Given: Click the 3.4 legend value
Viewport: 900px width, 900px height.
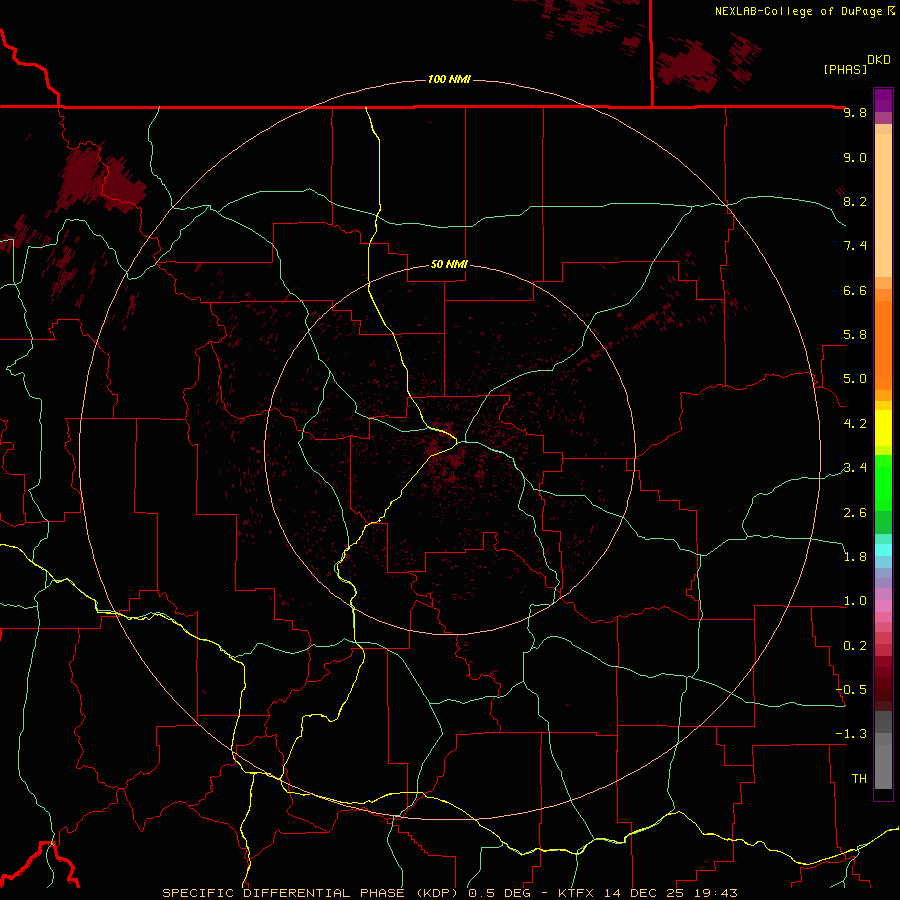Looking at the screenshot, I should pos(855,468).
